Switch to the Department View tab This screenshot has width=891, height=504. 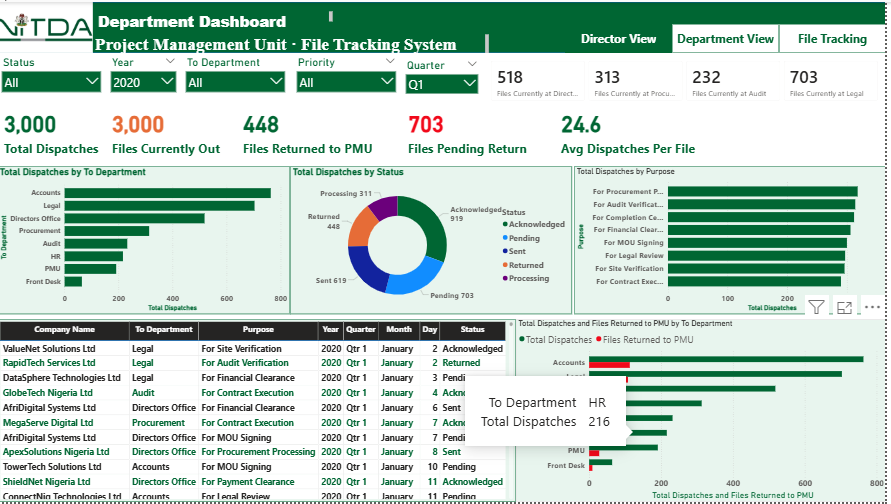(725, 39)
